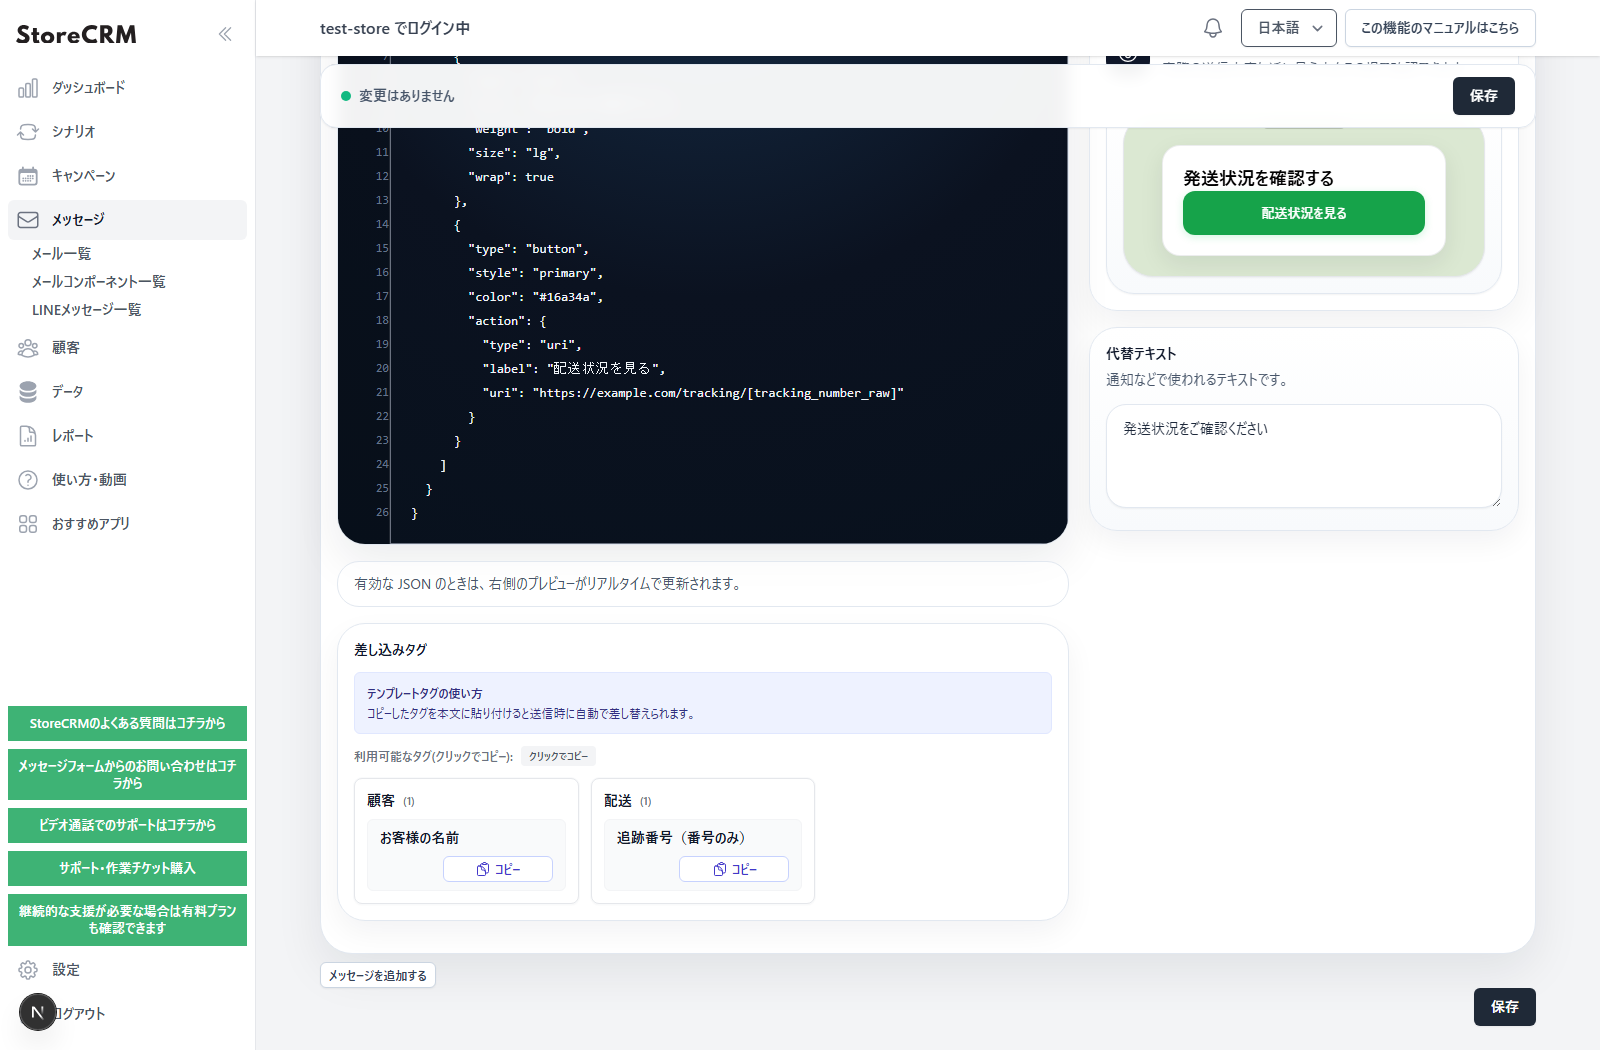
Task: Open notifications with the bell icon
Action: [1213, 28]
